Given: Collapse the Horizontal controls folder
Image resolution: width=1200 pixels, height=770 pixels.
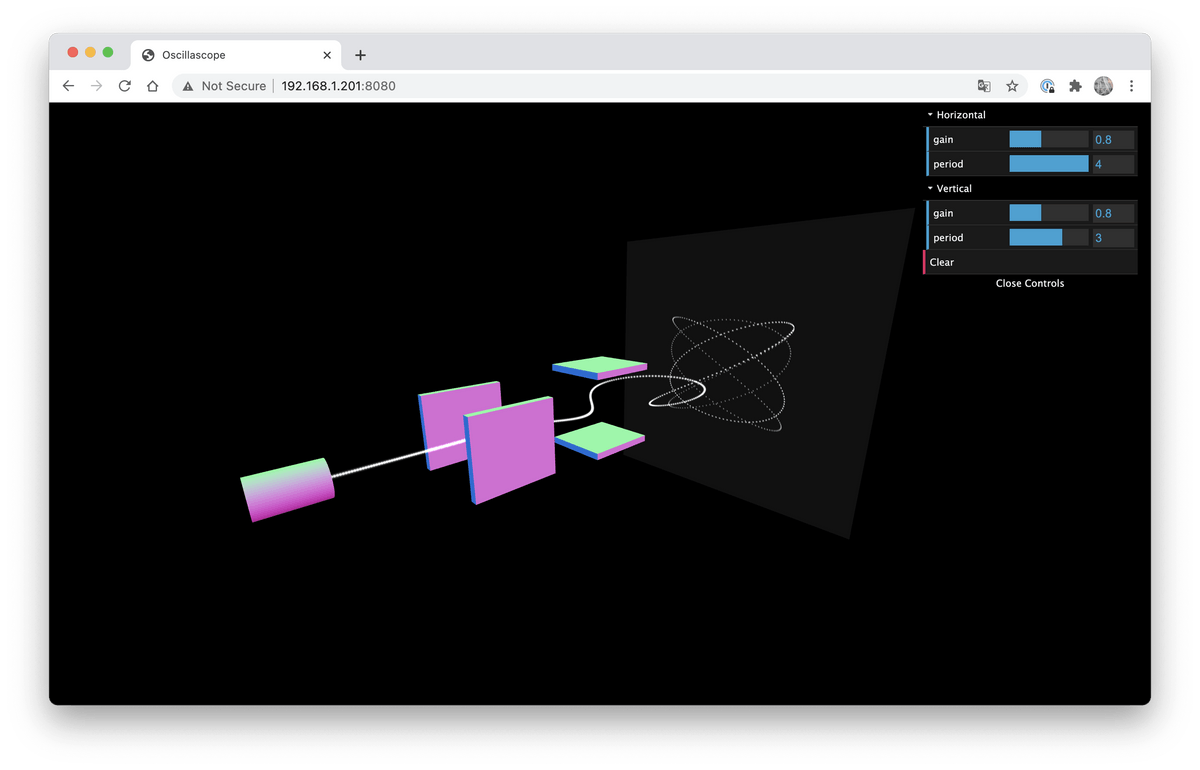Looking at the screenshot, I should click(x=956, y=114).
